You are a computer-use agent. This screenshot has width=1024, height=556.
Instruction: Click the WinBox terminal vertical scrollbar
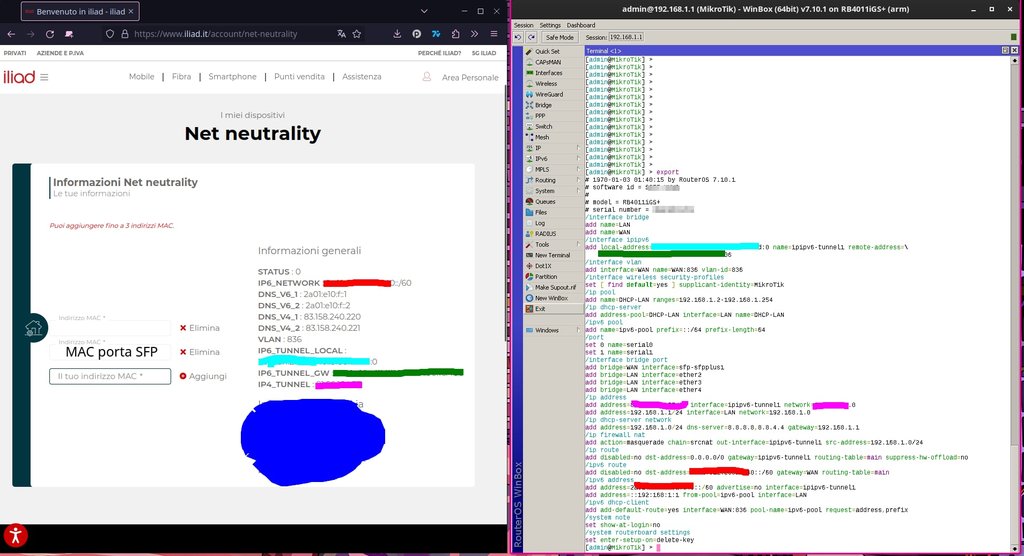pyautogui.click(x=1014, y=304)
